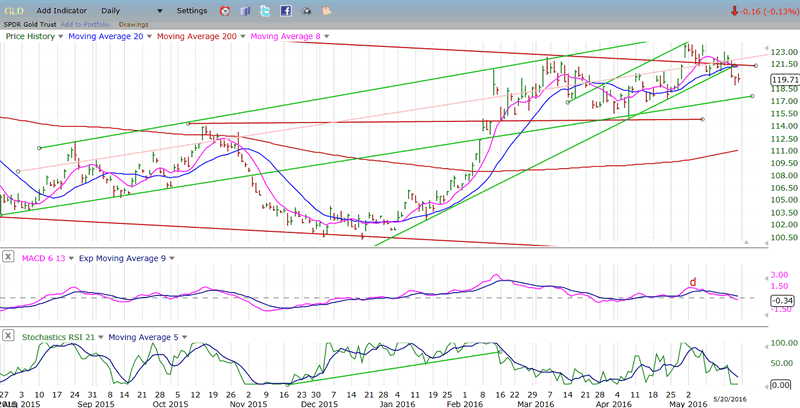This screenshot has width=800, height=408.
Task: Click the book icon in the toolbar
Action: click(x=245, y=11)
